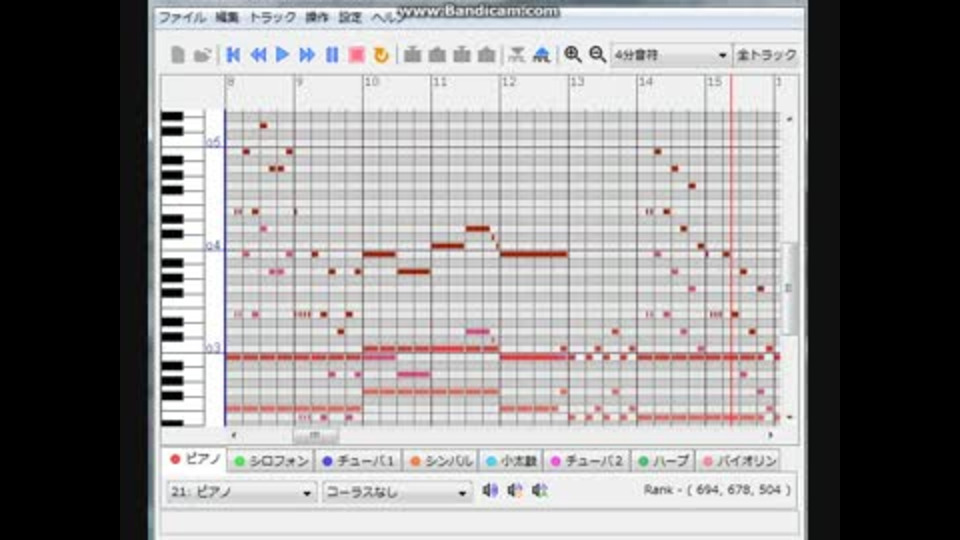Viewport: 960px width, 540px height.
Task: Click the horizontal scrollbar right arrow
Action: (770, 435)
